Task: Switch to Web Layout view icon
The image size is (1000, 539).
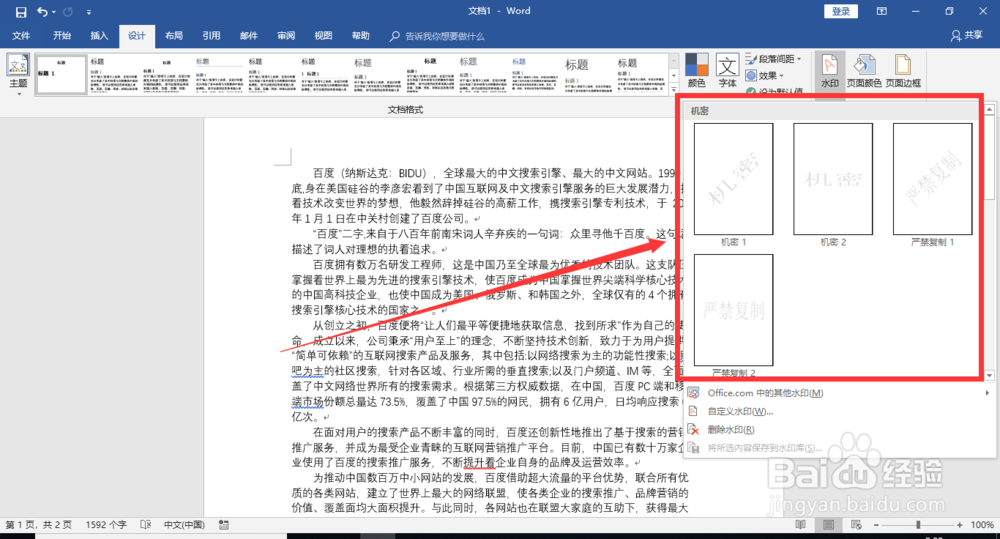Action: (x=857, y=525)
